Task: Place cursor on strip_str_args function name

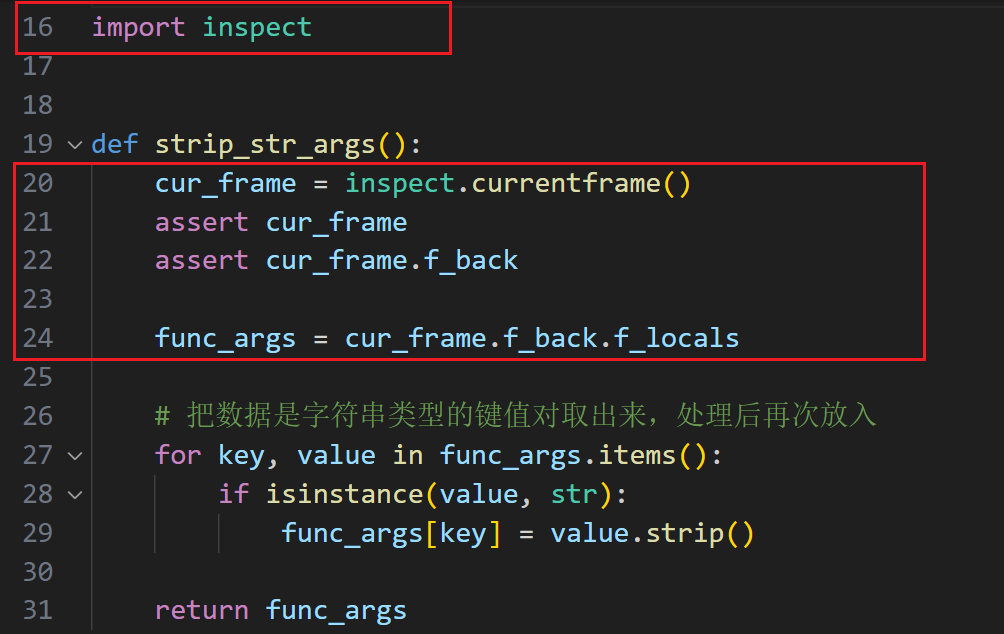Action: coord(265,144)
